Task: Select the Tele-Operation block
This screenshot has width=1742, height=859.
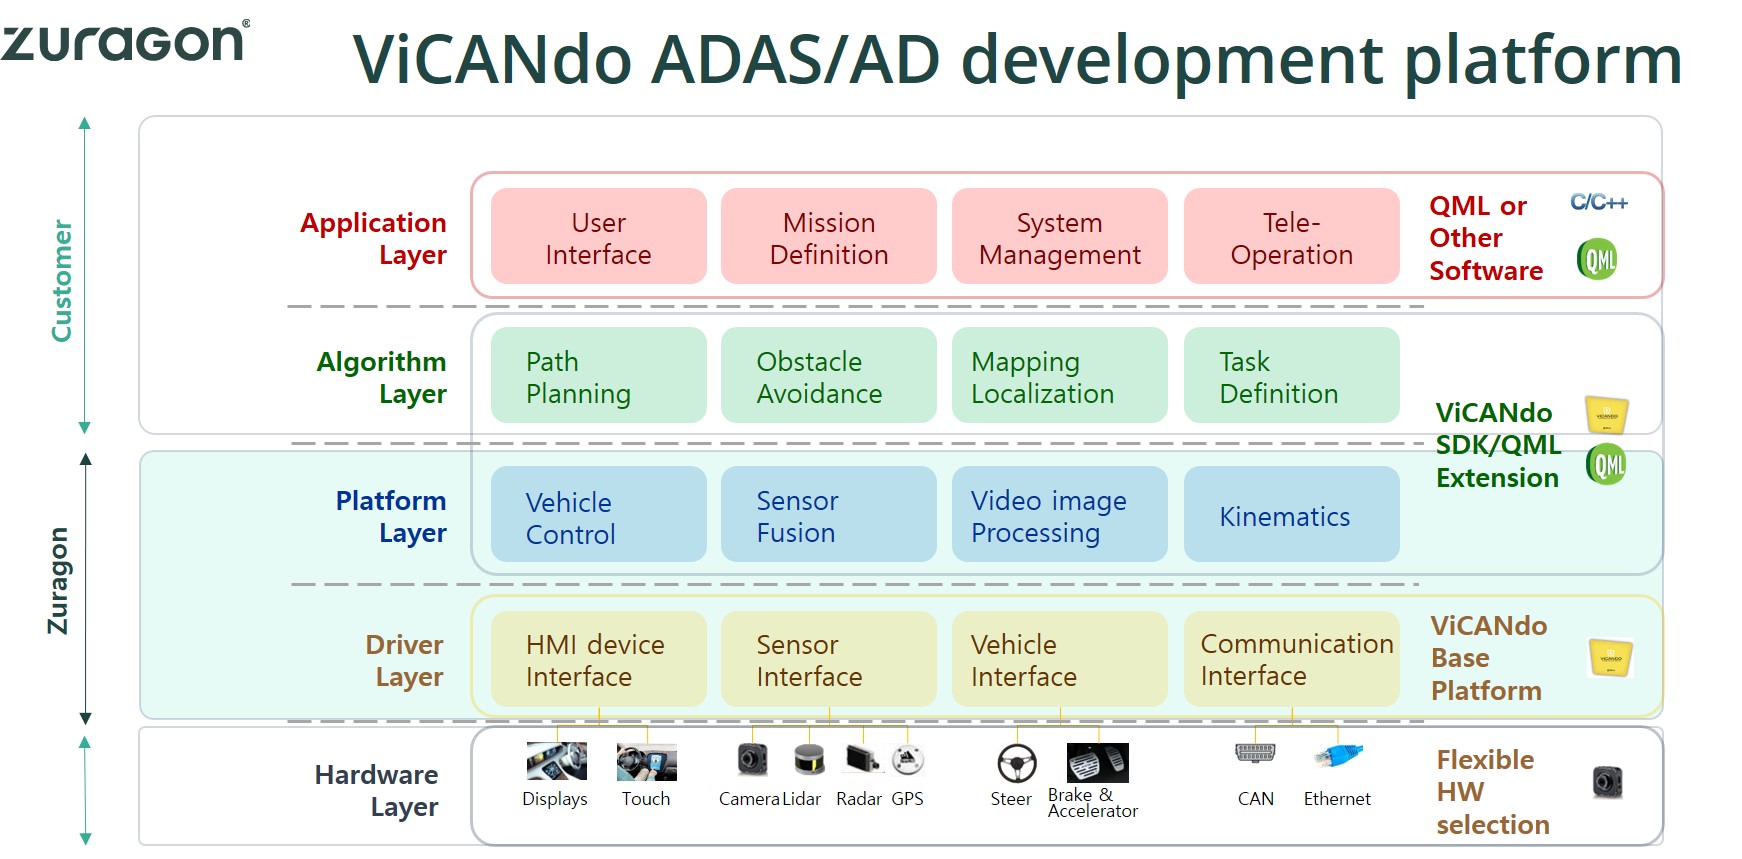Action: (x=1292, y=237)
